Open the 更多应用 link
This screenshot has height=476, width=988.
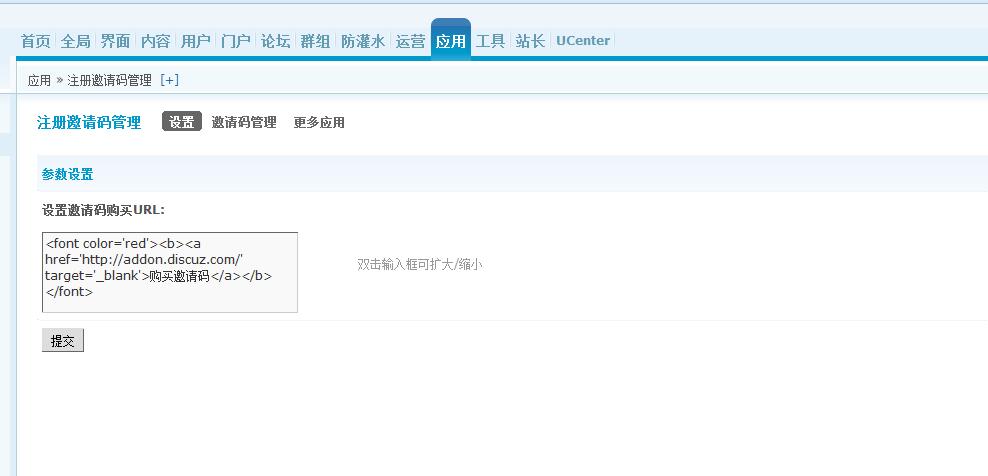319,122
